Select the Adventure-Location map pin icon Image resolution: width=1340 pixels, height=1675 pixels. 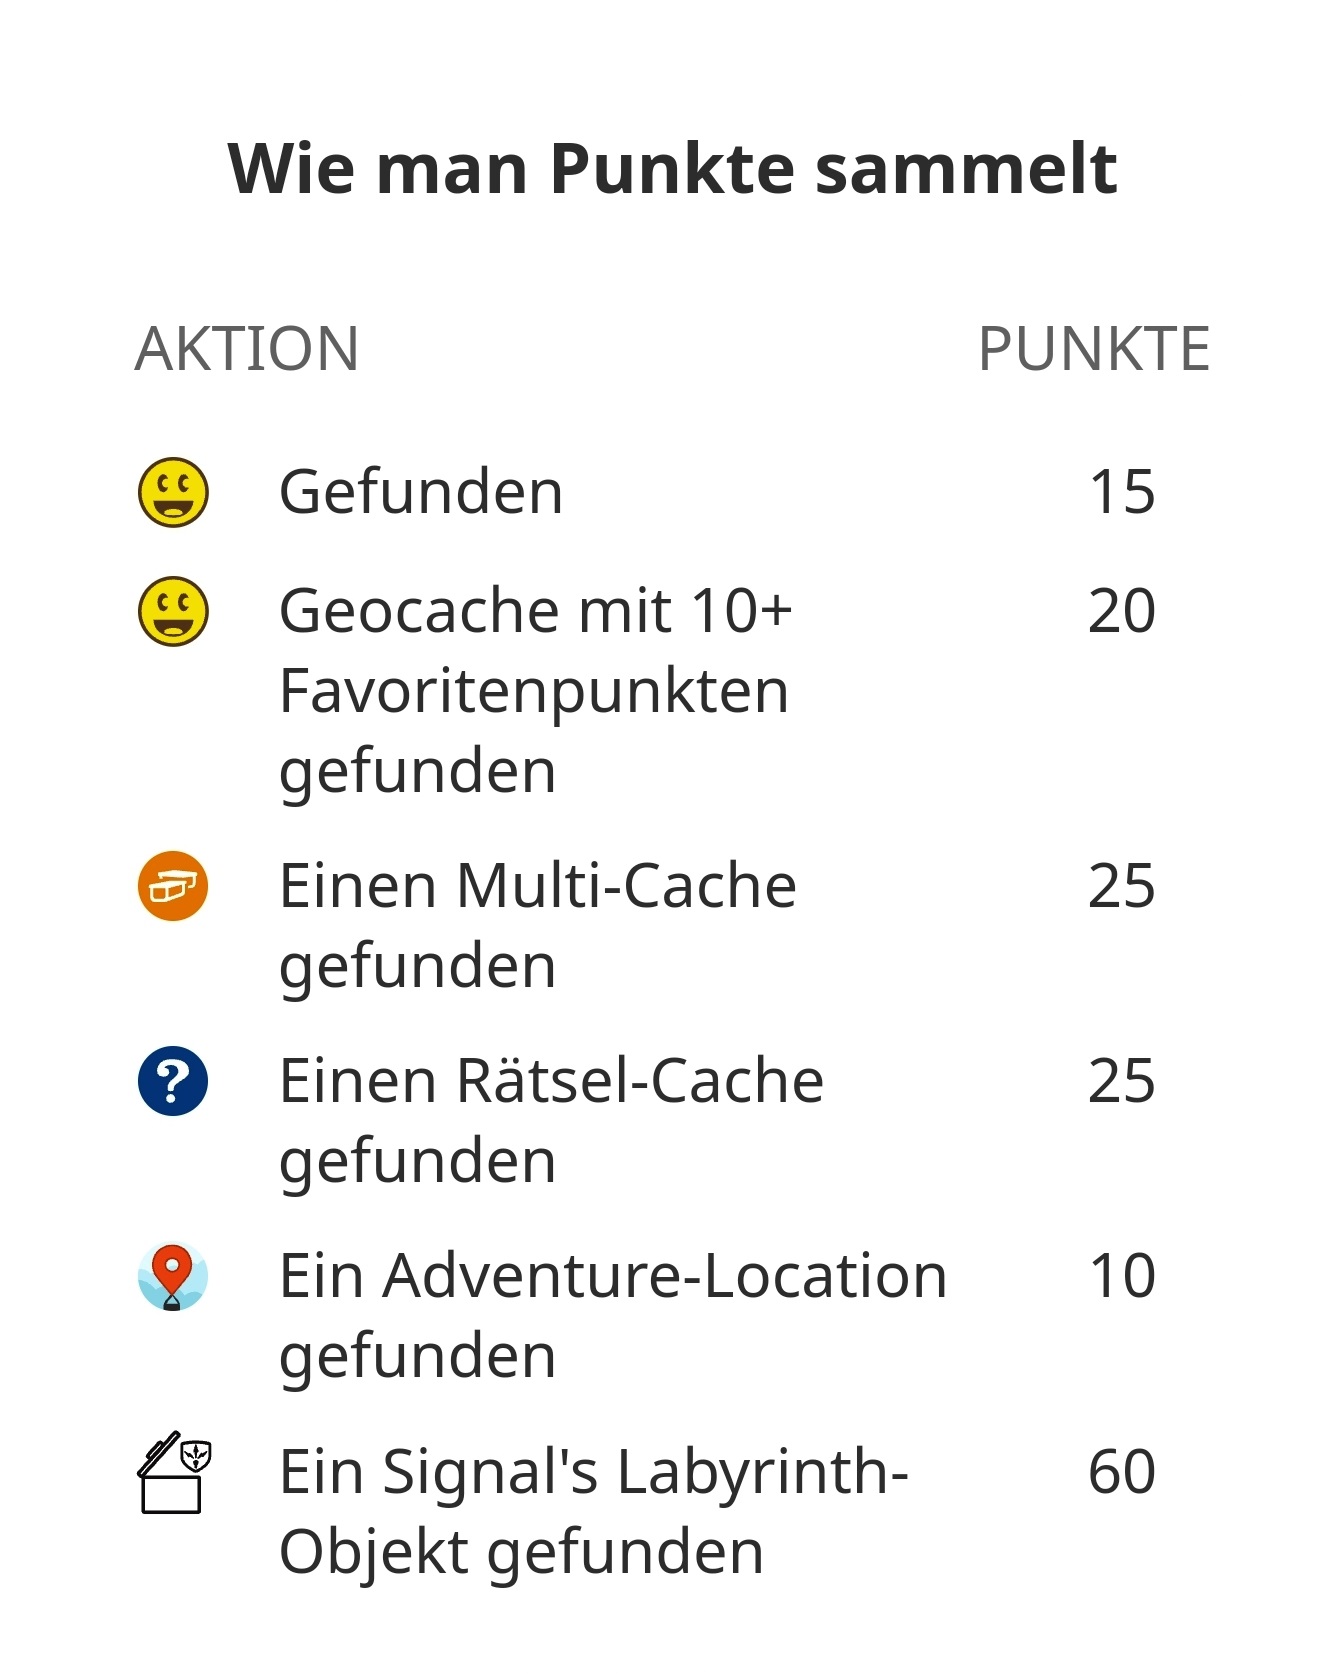tap(173, 1276)
